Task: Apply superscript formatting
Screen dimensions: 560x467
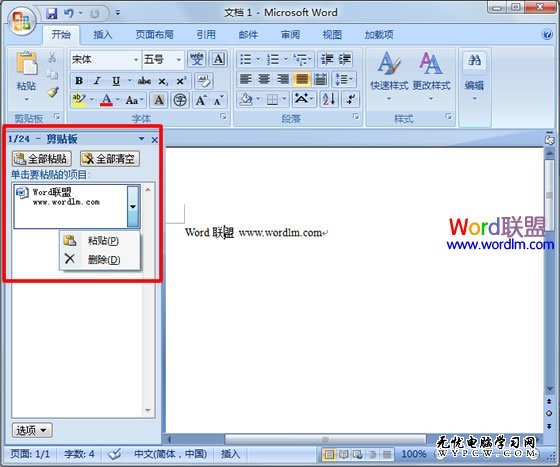Action: pyautogui.click(x=181, y=81)
